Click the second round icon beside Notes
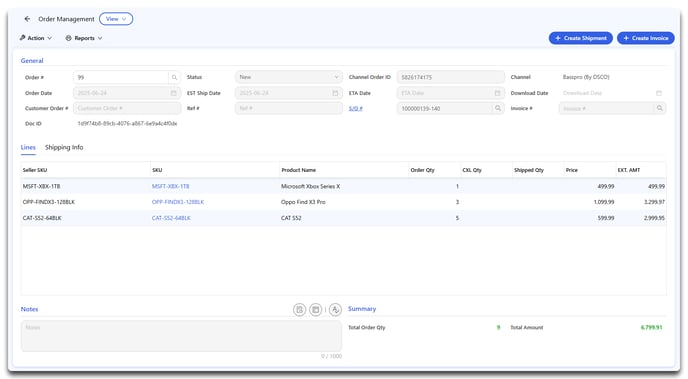The image size is (688, 379). (315, 310)
